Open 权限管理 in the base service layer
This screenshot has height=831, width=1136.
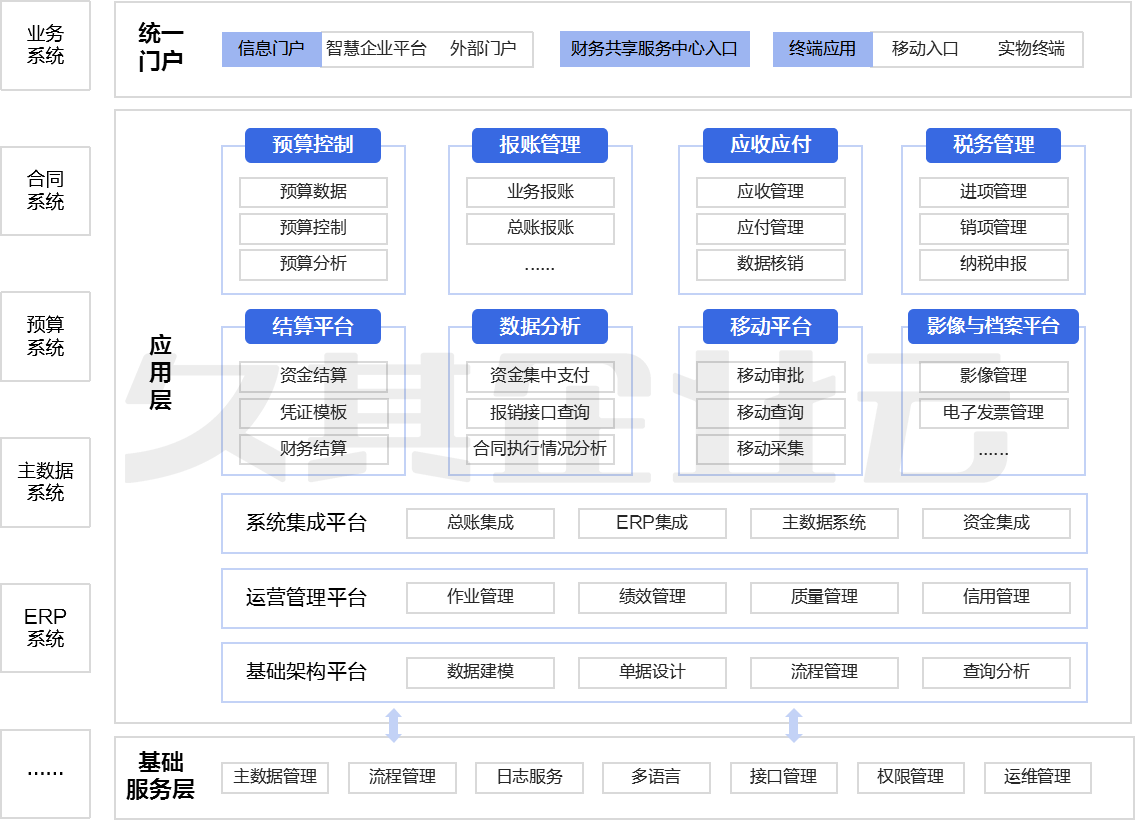coord(910,777)
